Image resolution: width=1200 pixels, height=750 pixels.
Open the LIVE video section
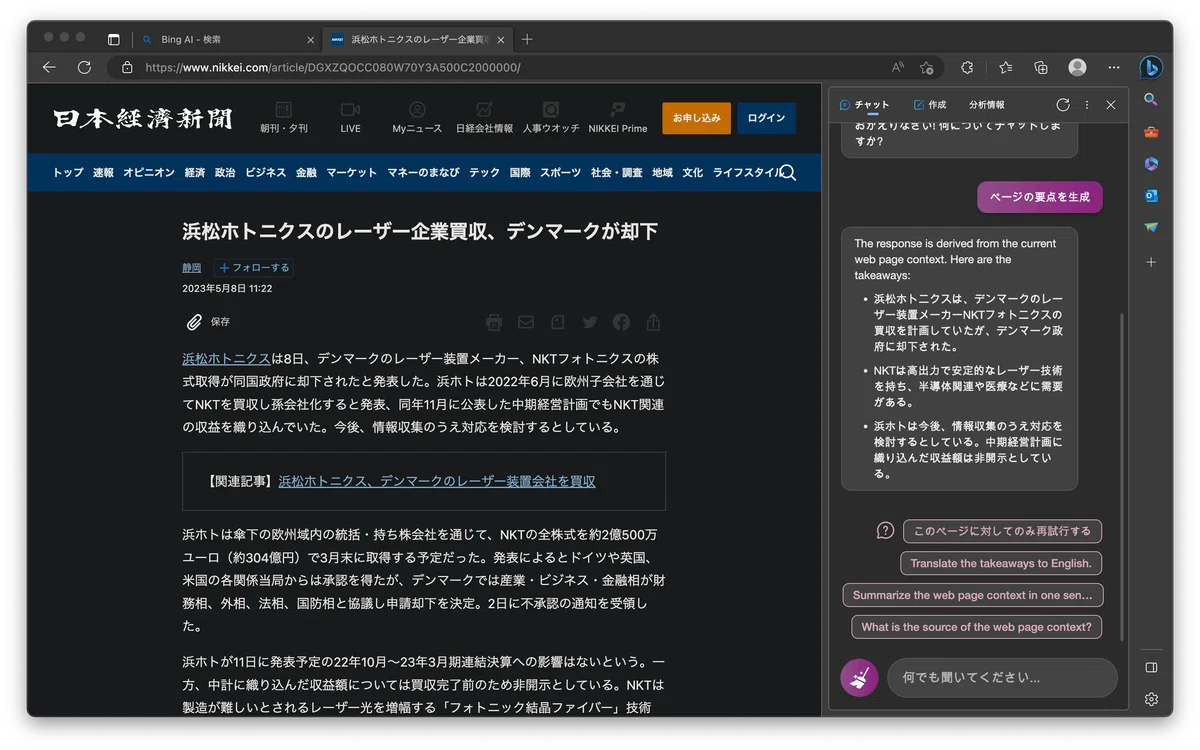pos(350,117)
